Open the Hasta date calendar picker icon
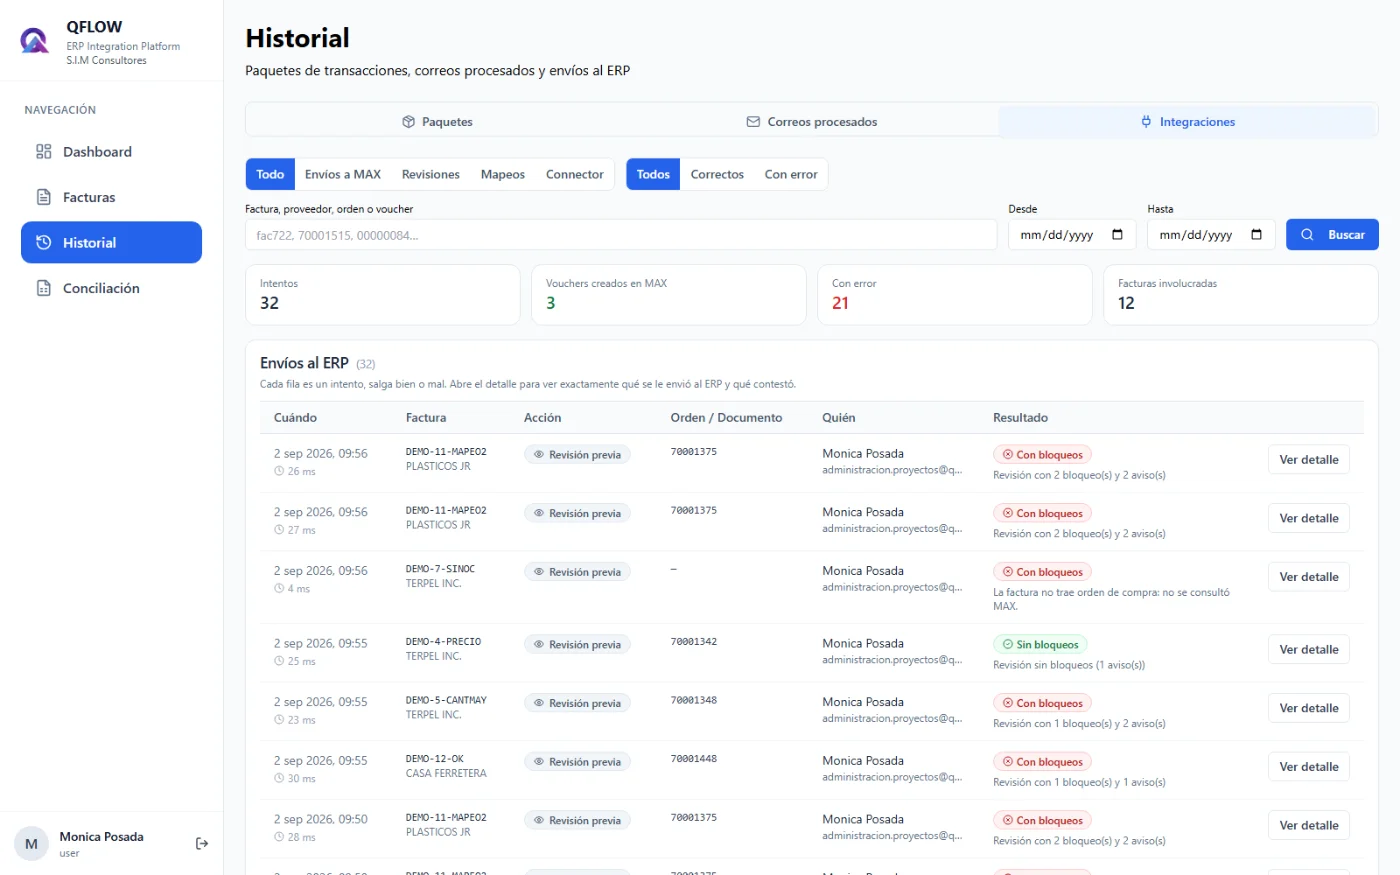Image resolution: width=1400 pixels, height=875 pixels. point(1256,235)
